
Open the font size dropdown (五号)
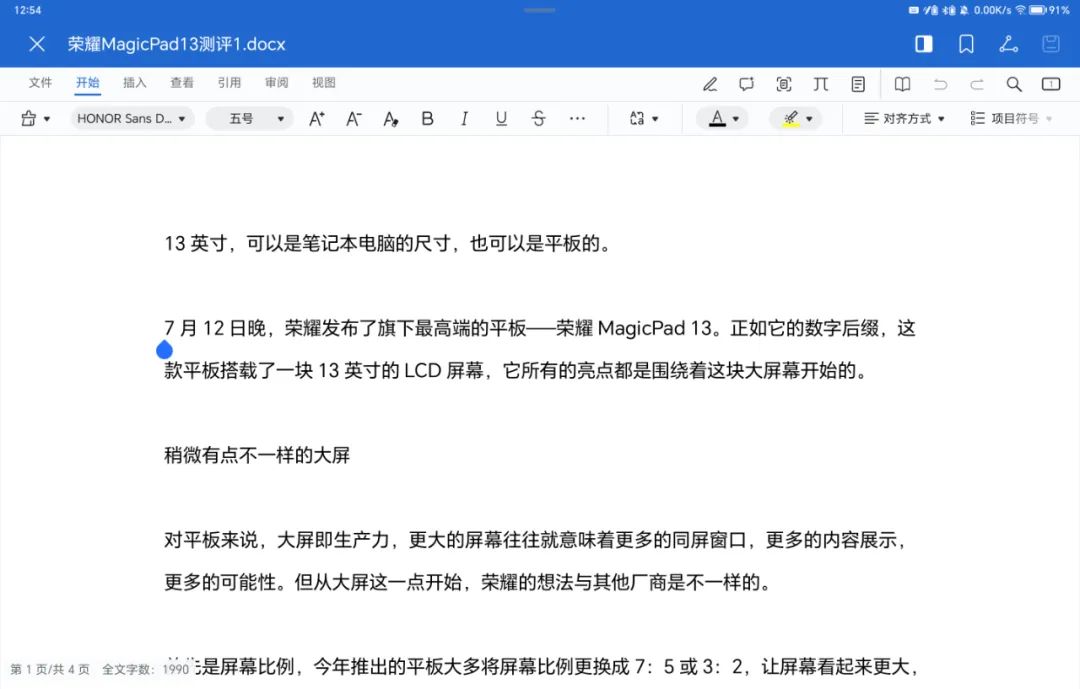248,118
